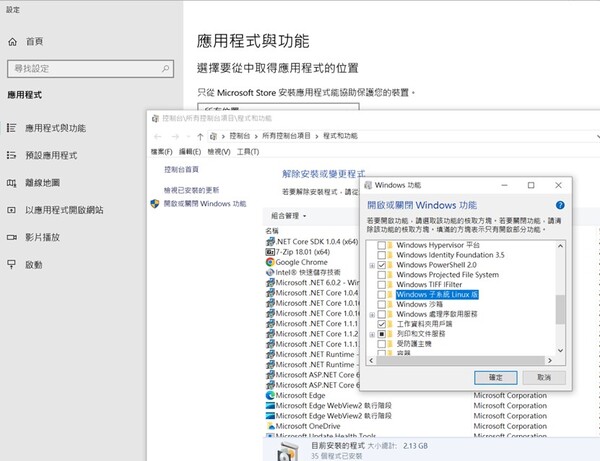This screenshot has height=461, width=600.
Task: Expand the 列印和文件服務 tree node
Action: pos(373,335)
